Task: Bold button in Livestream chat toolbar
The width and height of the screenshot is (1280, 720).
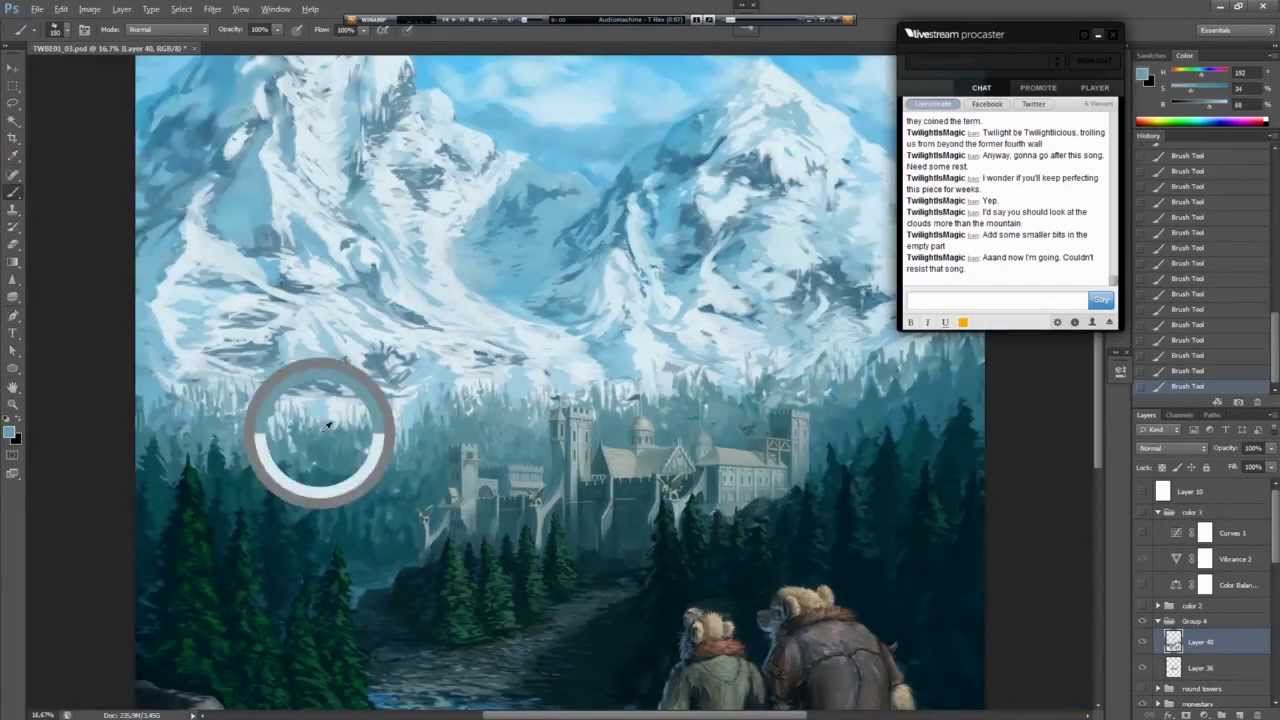Action: [910, 322]
